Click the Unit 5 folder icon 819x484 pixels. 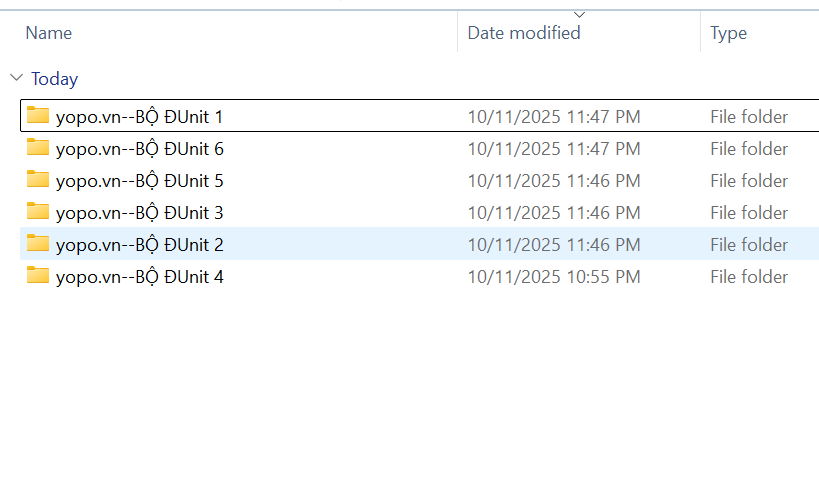[x=38, y=180]
